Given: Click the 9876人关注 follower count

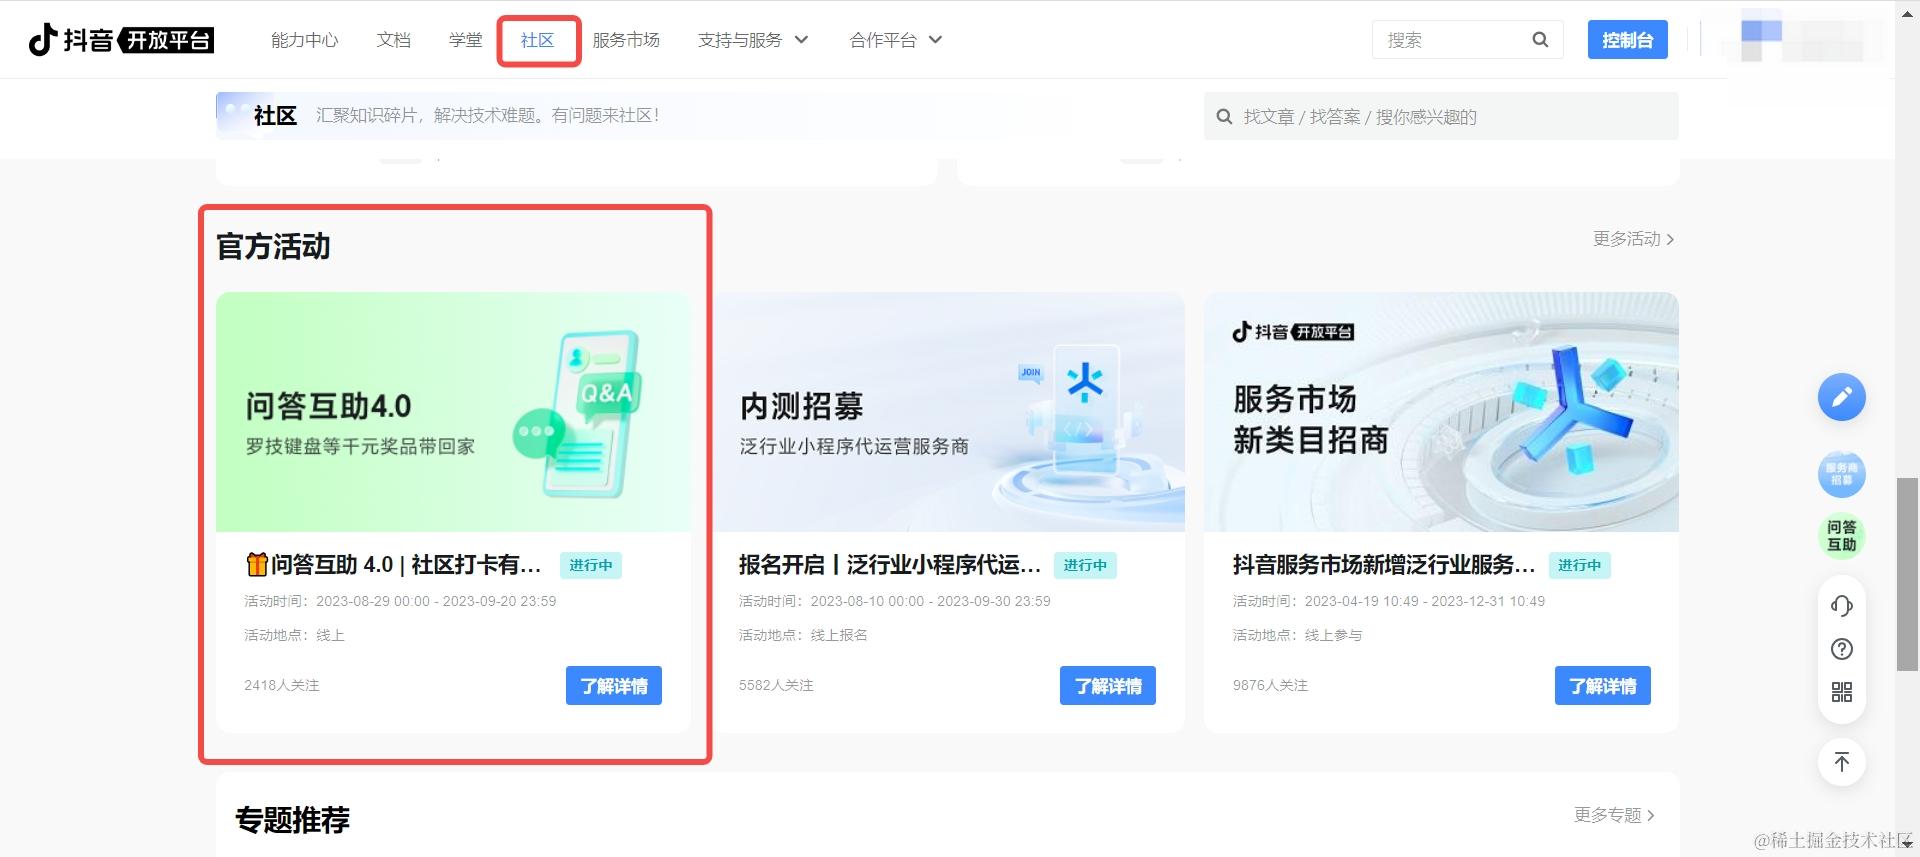Looking at the screenshot, I should coord(1270,685).
